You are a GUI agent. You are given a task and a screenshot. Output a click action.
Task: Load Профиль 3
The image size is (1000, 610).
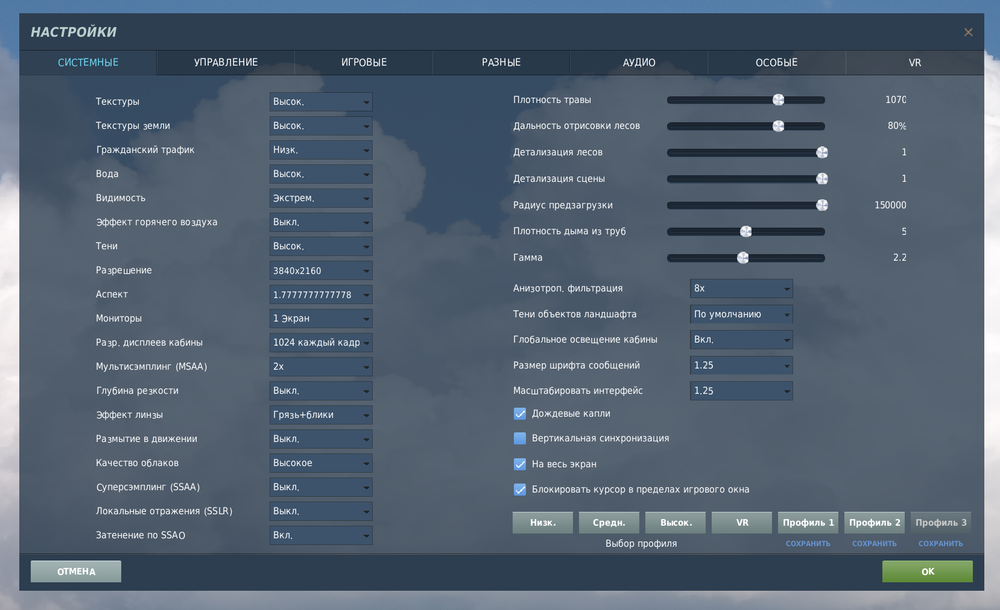941,523
